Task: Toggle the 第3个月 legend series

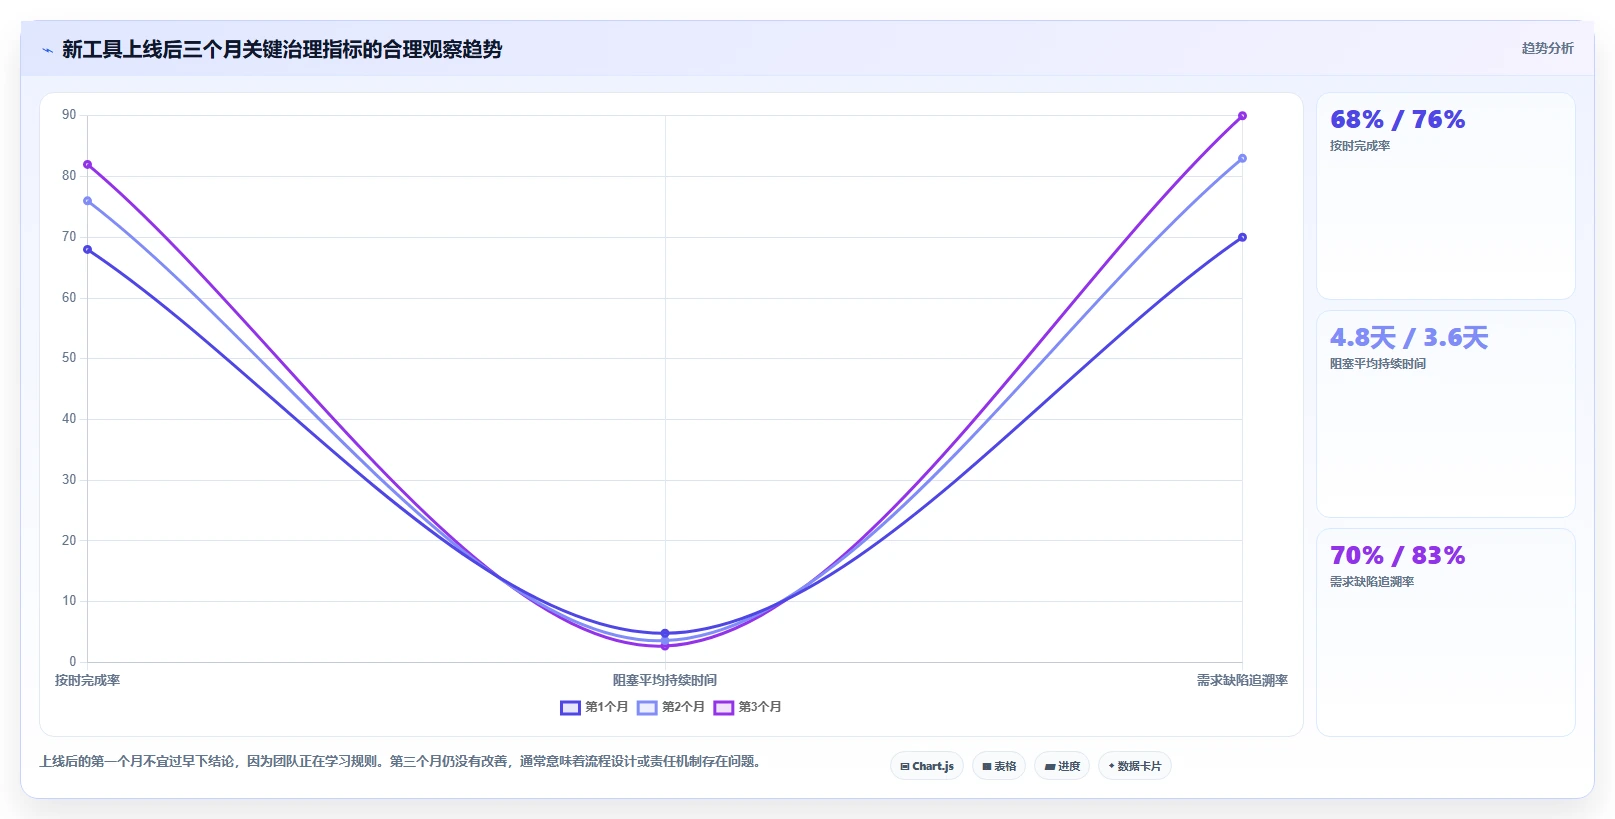Action: point(748,707)
